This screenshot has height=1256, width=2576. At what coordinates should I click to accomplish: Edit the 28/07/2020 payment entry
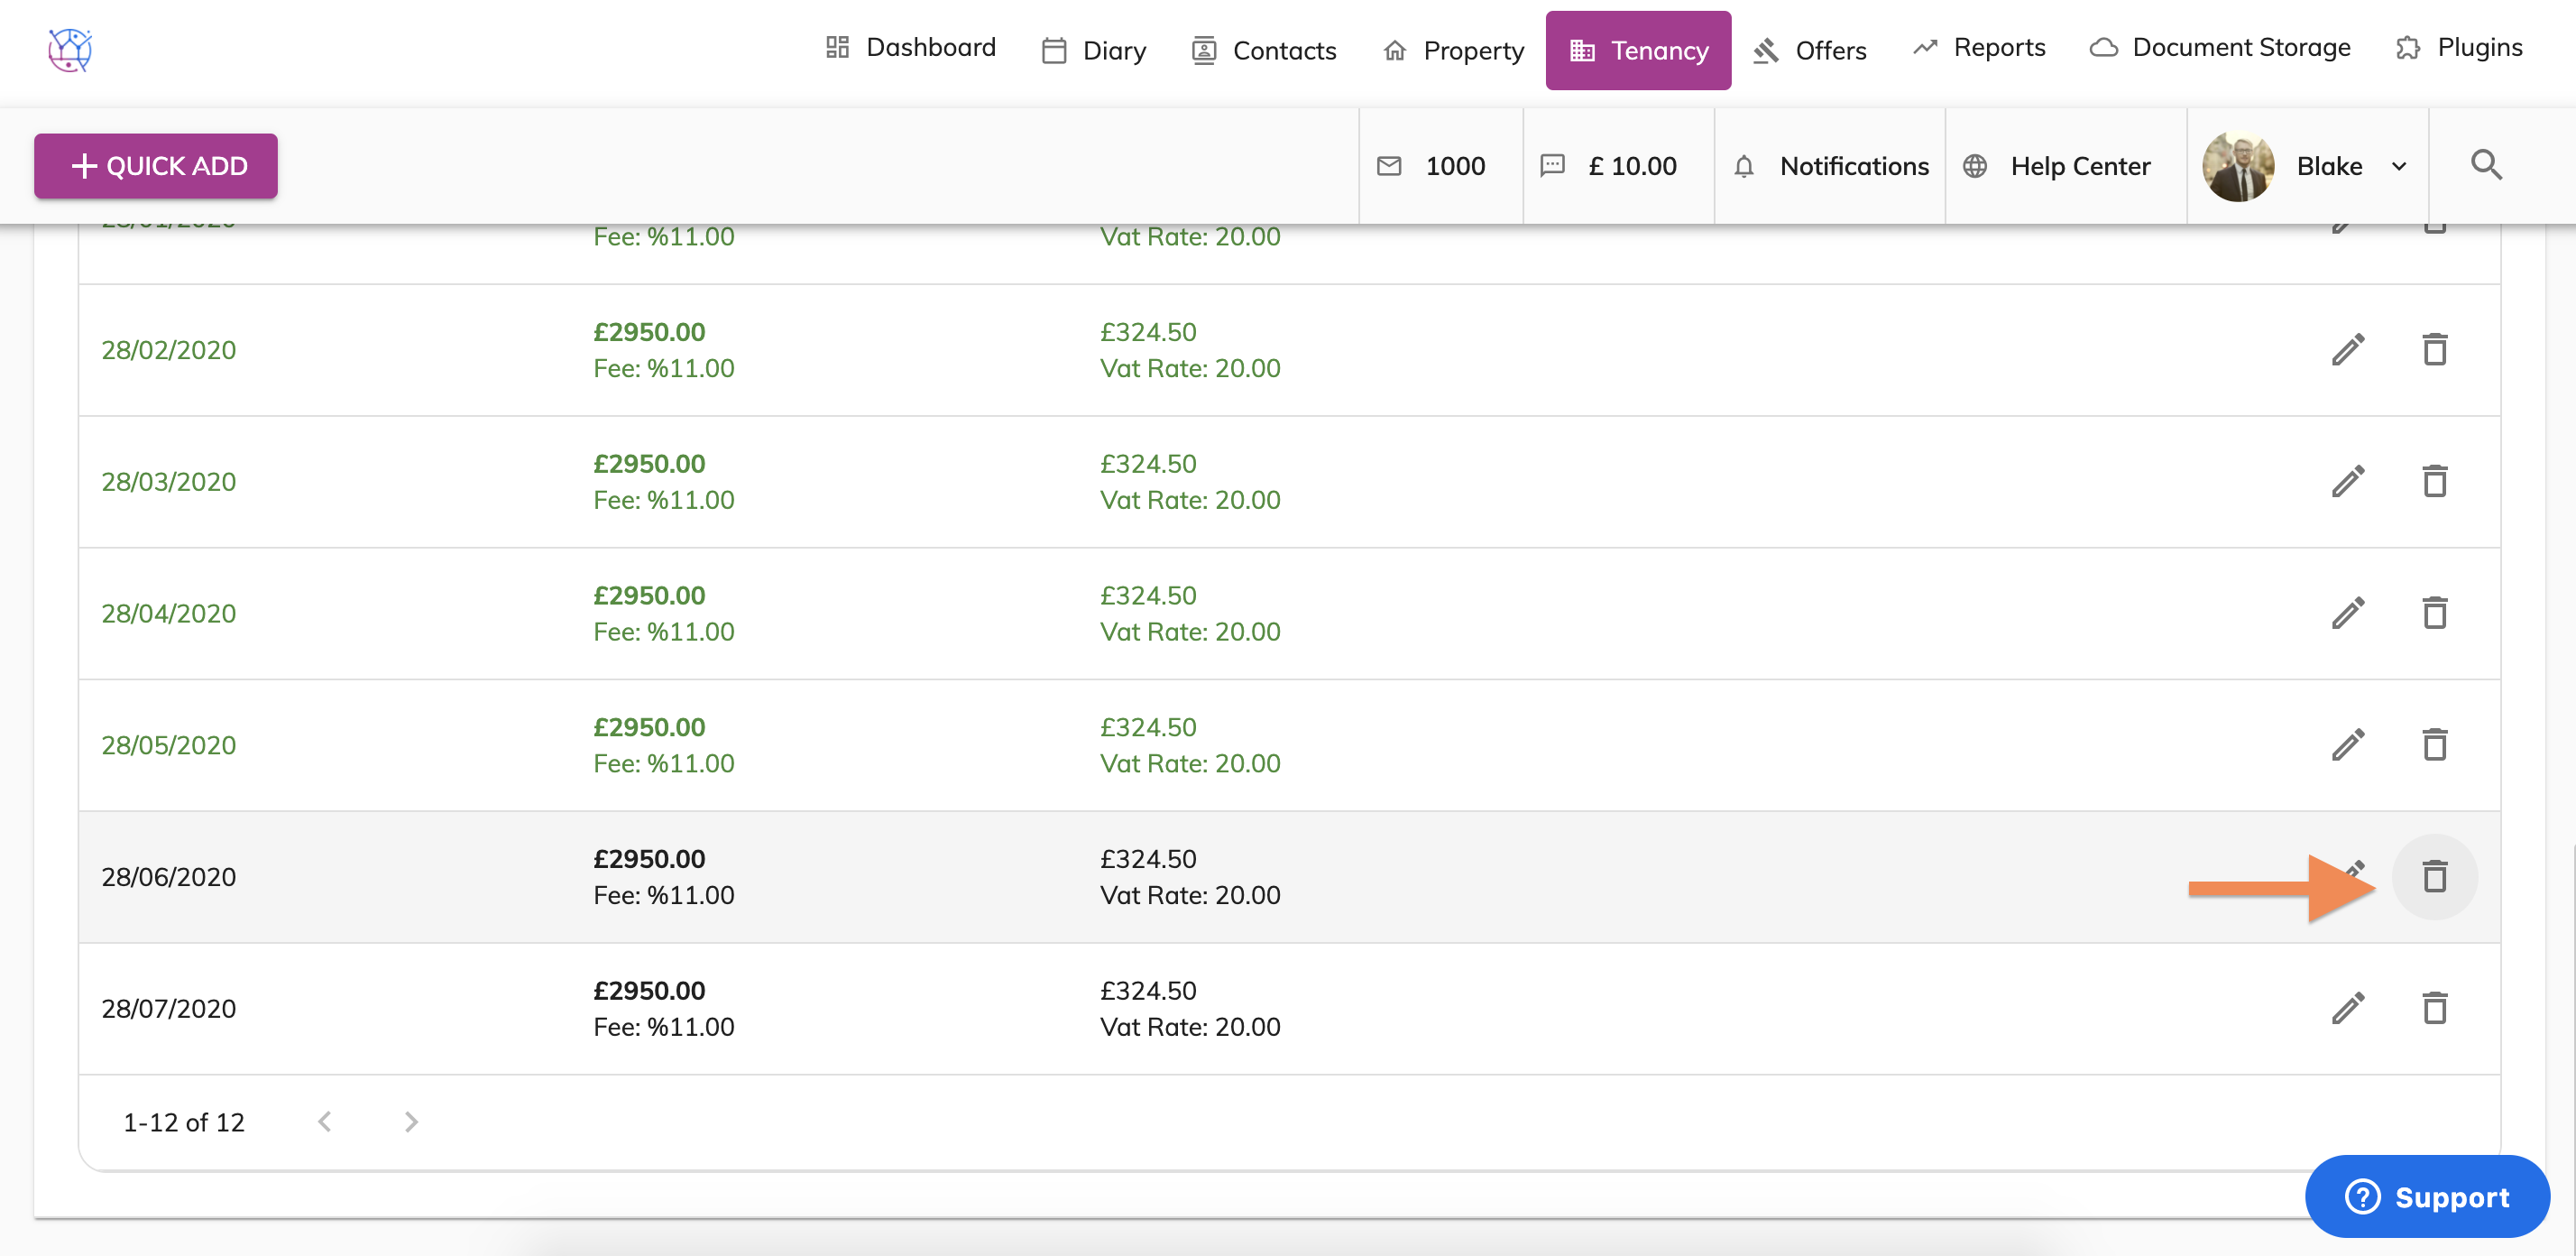click(2347, 1008)
